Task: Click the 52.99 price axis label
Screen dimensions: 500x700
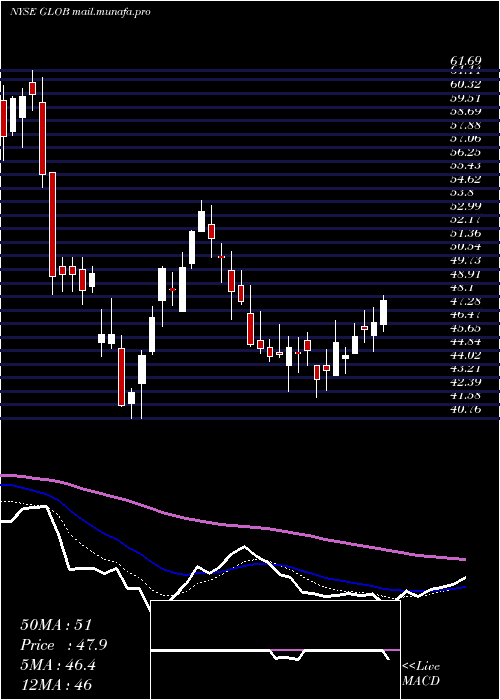Action: pos(465,206)
